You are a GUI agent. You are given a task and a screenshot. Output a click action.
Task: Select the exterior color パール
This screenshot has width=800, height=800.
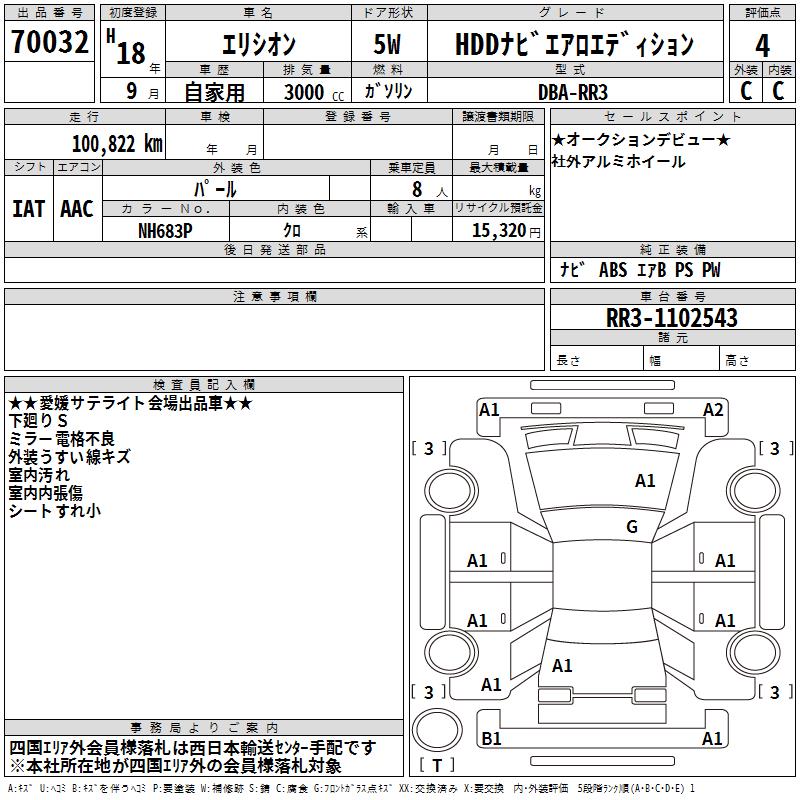pos(215,189)
